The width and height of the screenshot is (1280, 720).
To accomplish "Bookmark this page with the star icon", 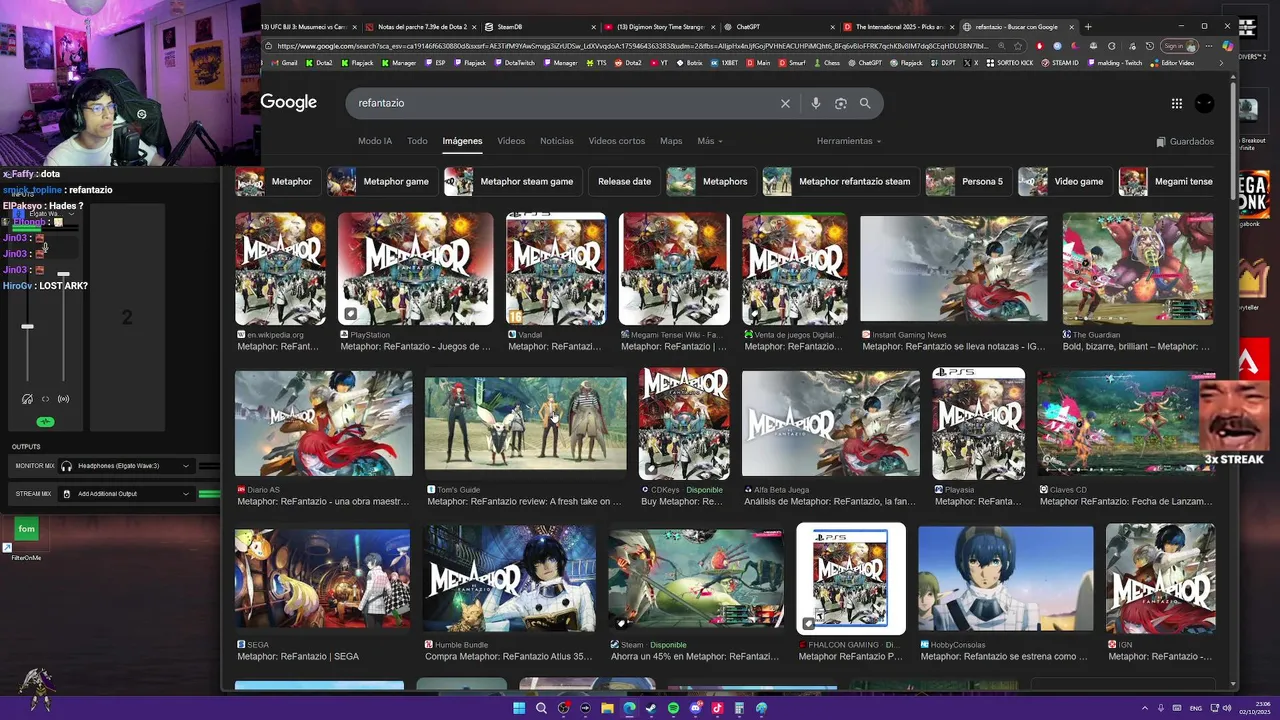I will click(1018, 46).
